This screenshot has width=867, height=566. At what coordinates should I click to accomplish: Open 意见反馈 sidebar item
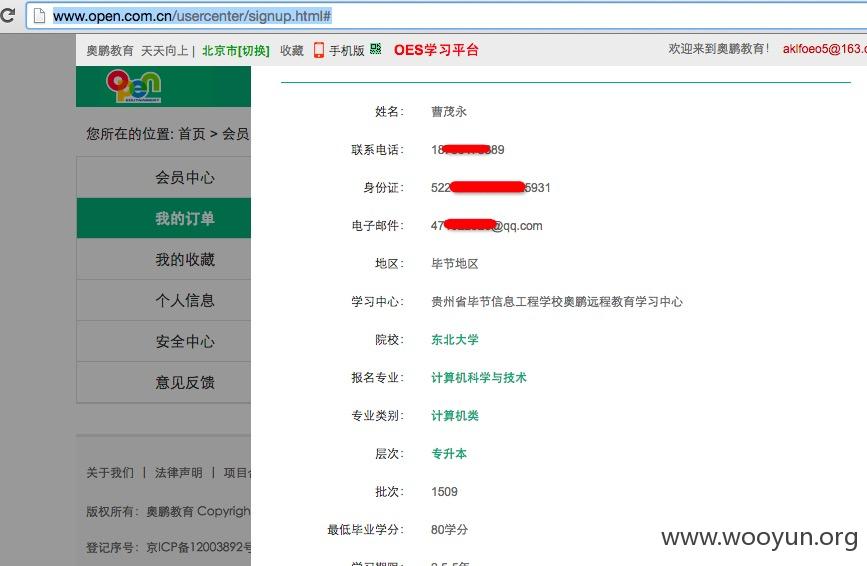(x=164, y=382)
